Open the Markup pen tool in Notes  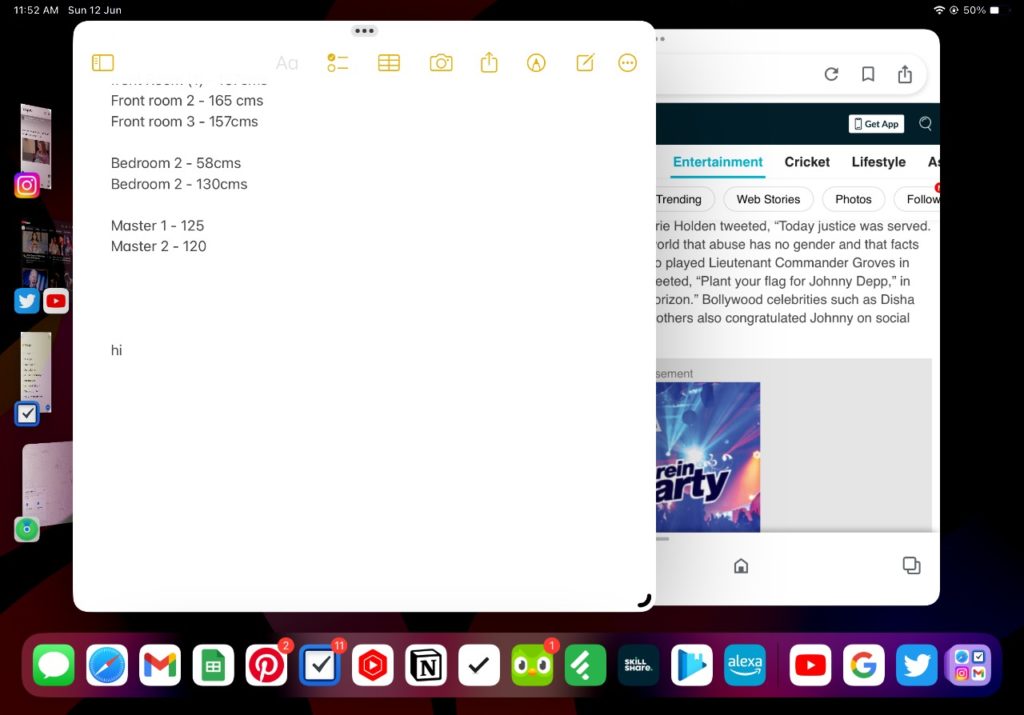[x=536, y=63]
